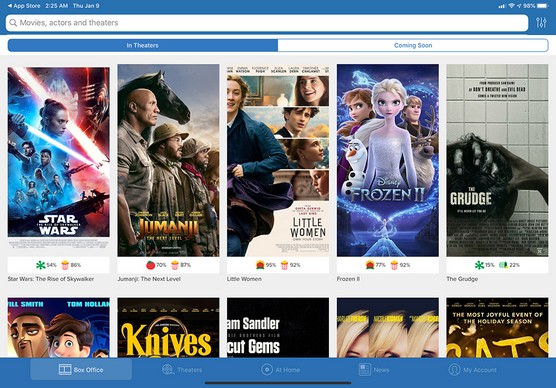The width and height of the screenshot is (556, 388).
Task: Click the Star Wars: The Rise of Skywalker title
Action: (x=51, y=279)
